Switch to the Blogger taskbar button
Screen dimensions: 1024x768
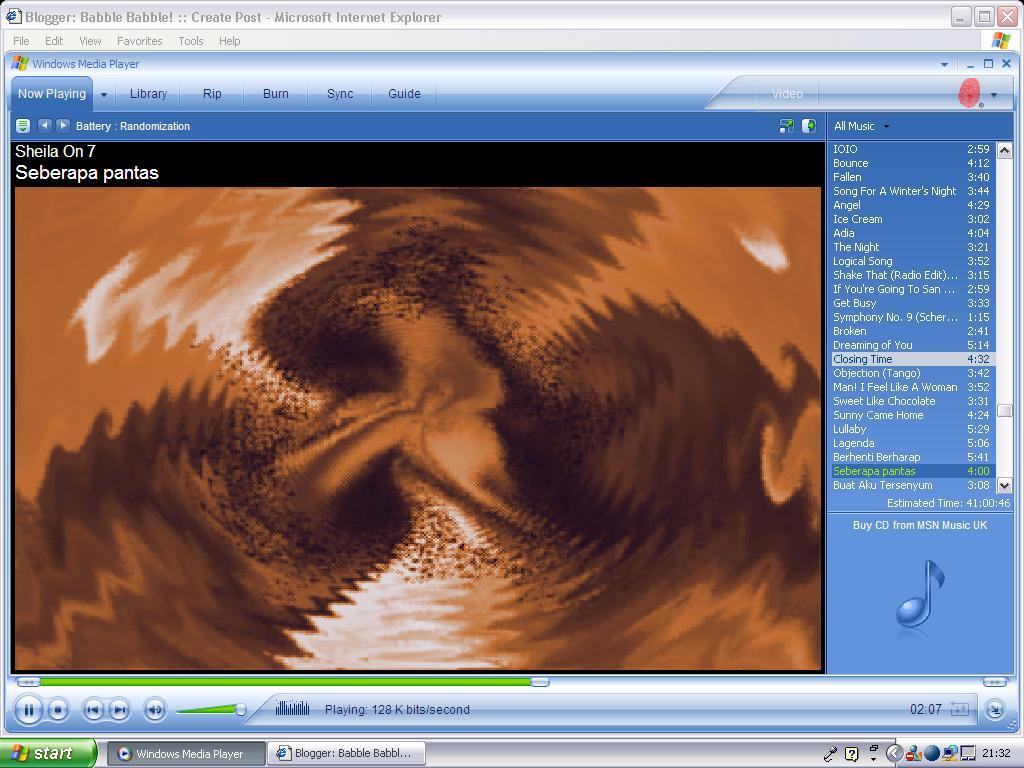[347, 754]
